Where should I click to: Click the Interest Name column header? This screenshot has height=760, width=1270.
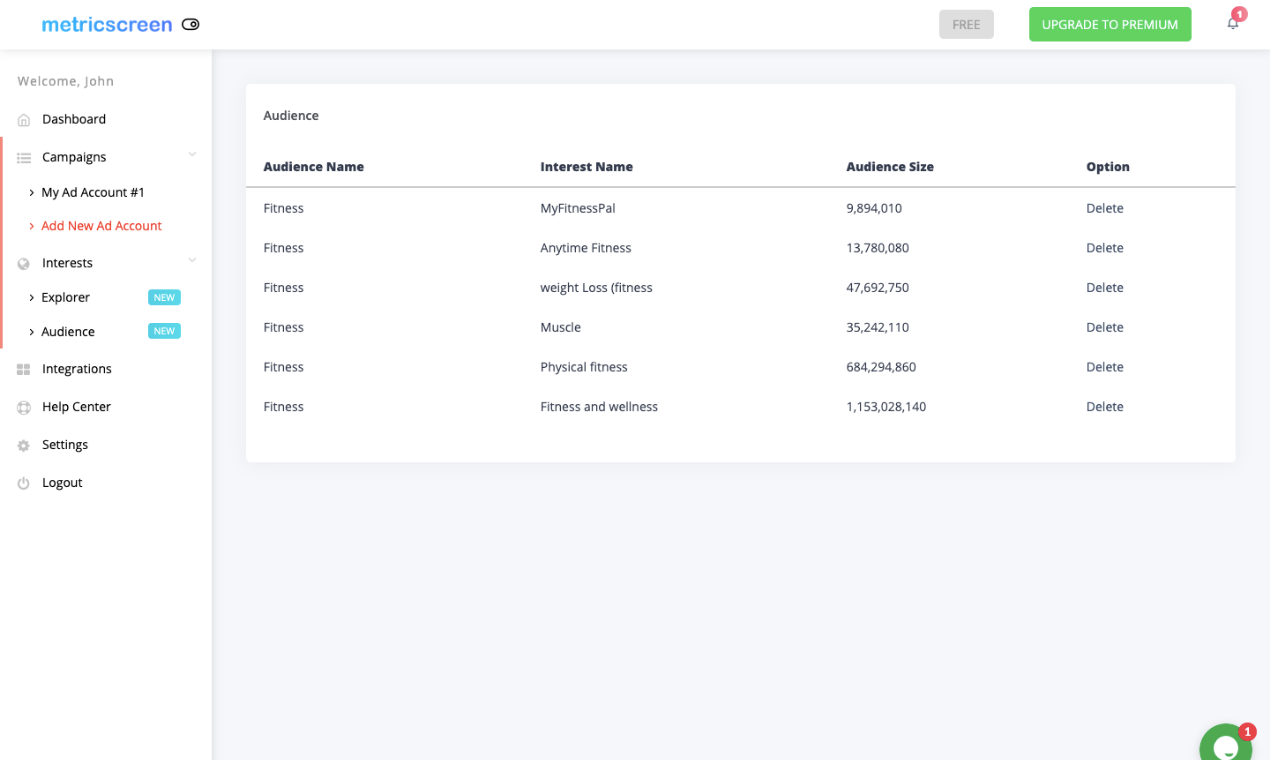587,167
